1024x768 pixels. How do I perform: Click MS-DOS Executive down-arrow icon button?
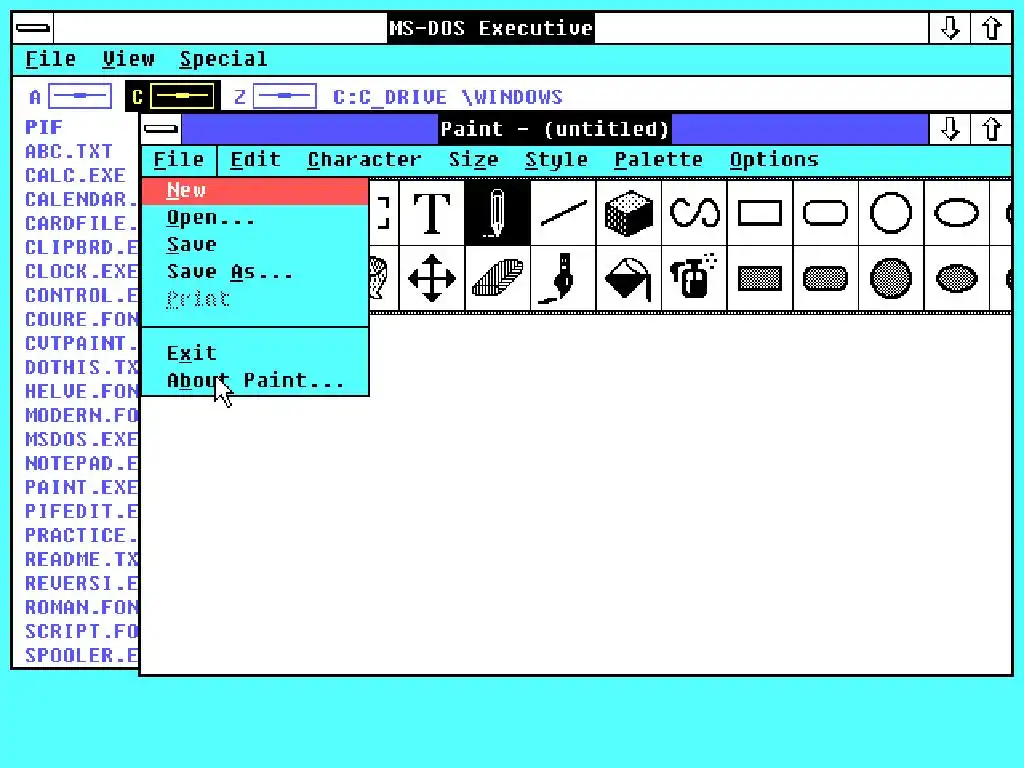[x=950, y=28]
